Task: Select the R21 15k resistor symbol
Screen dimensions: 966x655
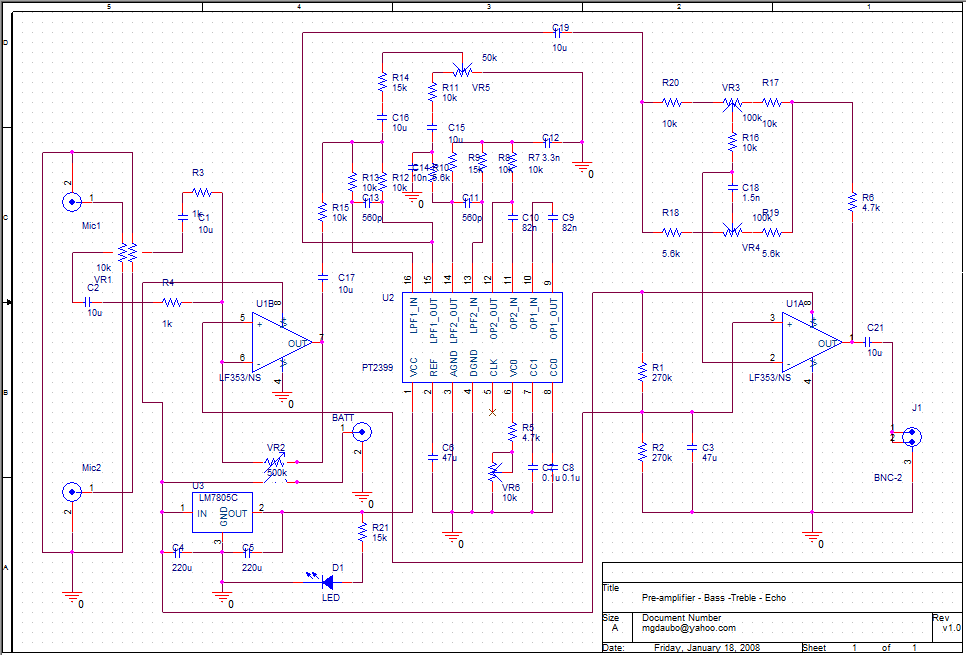Action: (x=362, y=532)
